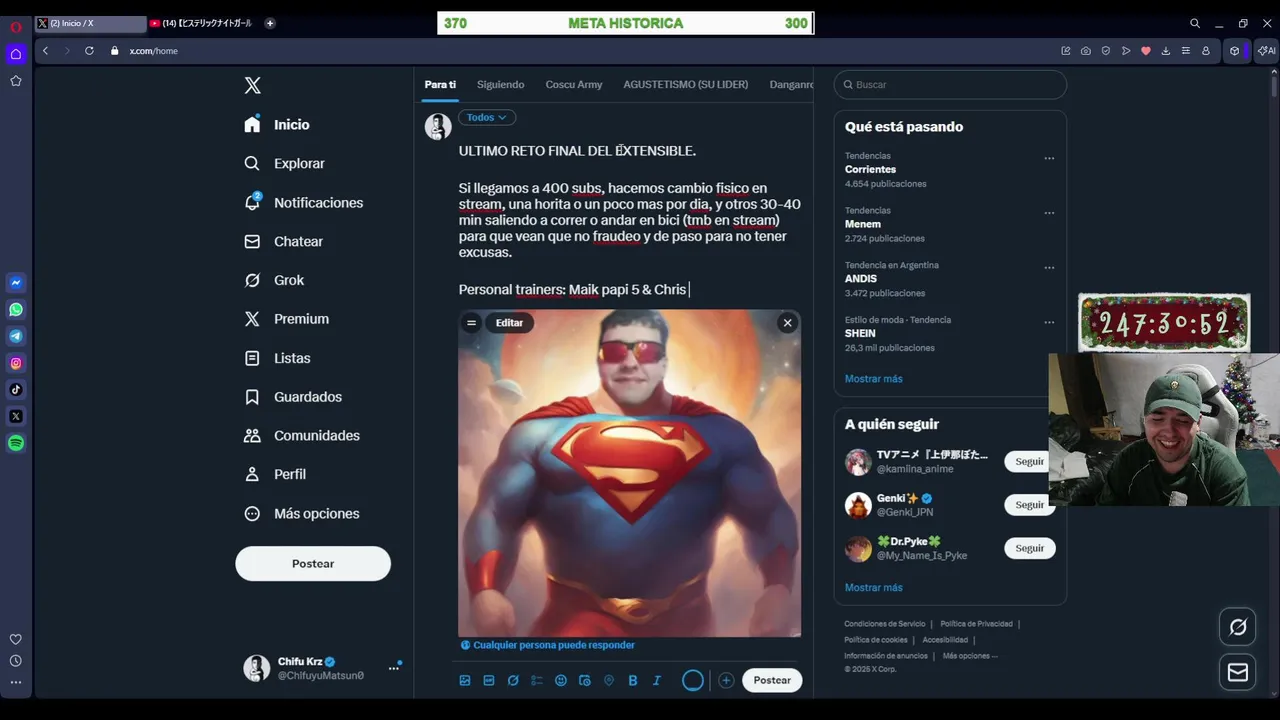Open Política de Privacidad link
The height and width of the screenshot is (720, 1280).
[x=976, y=624]
